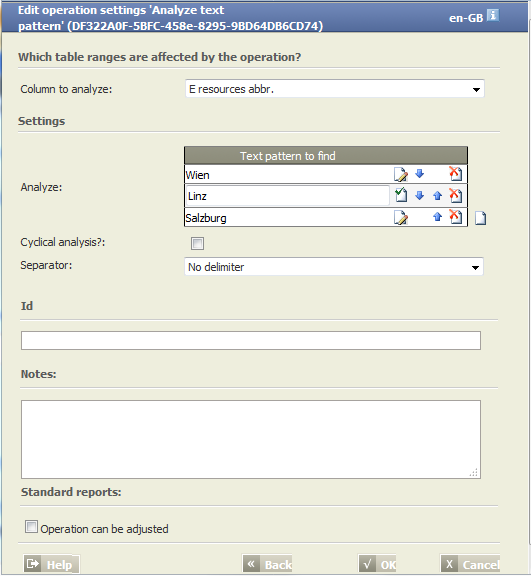Screen dimensions: 531x576
Task: Edit the Salzburg text pattern row
Action: [401, 217]
